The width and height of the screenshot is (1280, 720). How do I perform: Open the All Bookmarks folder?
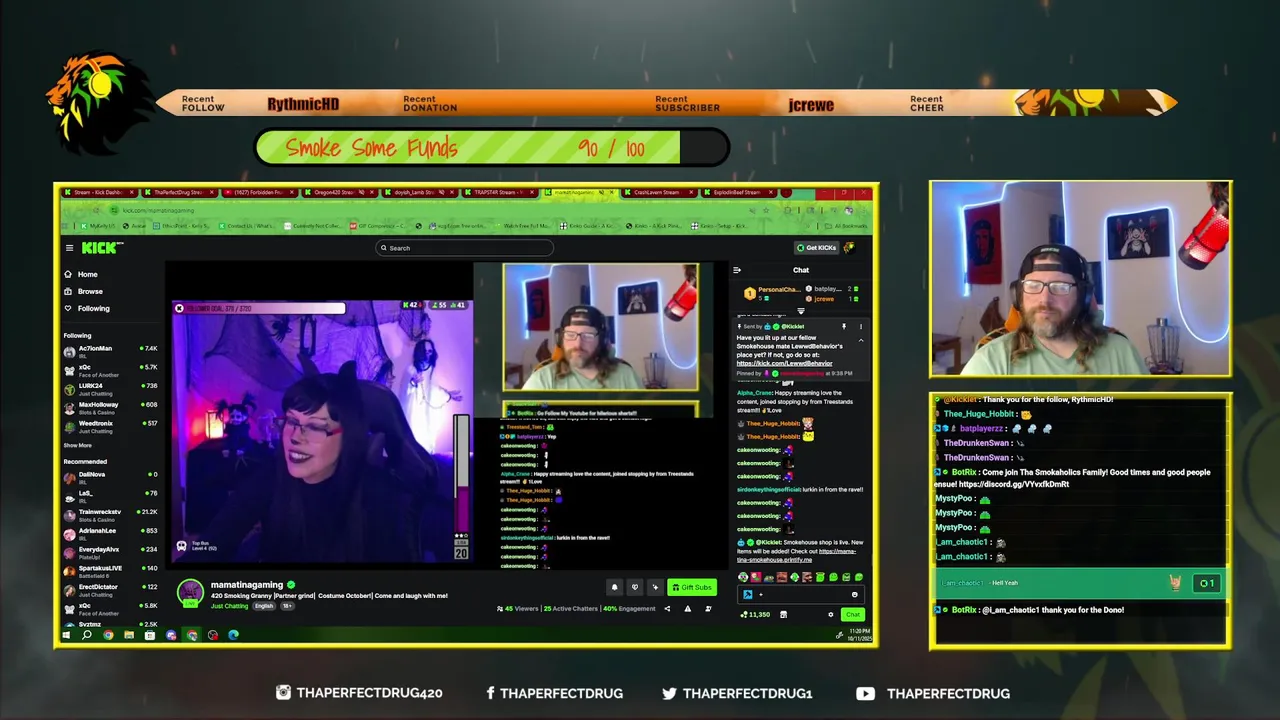click(847, 226)
